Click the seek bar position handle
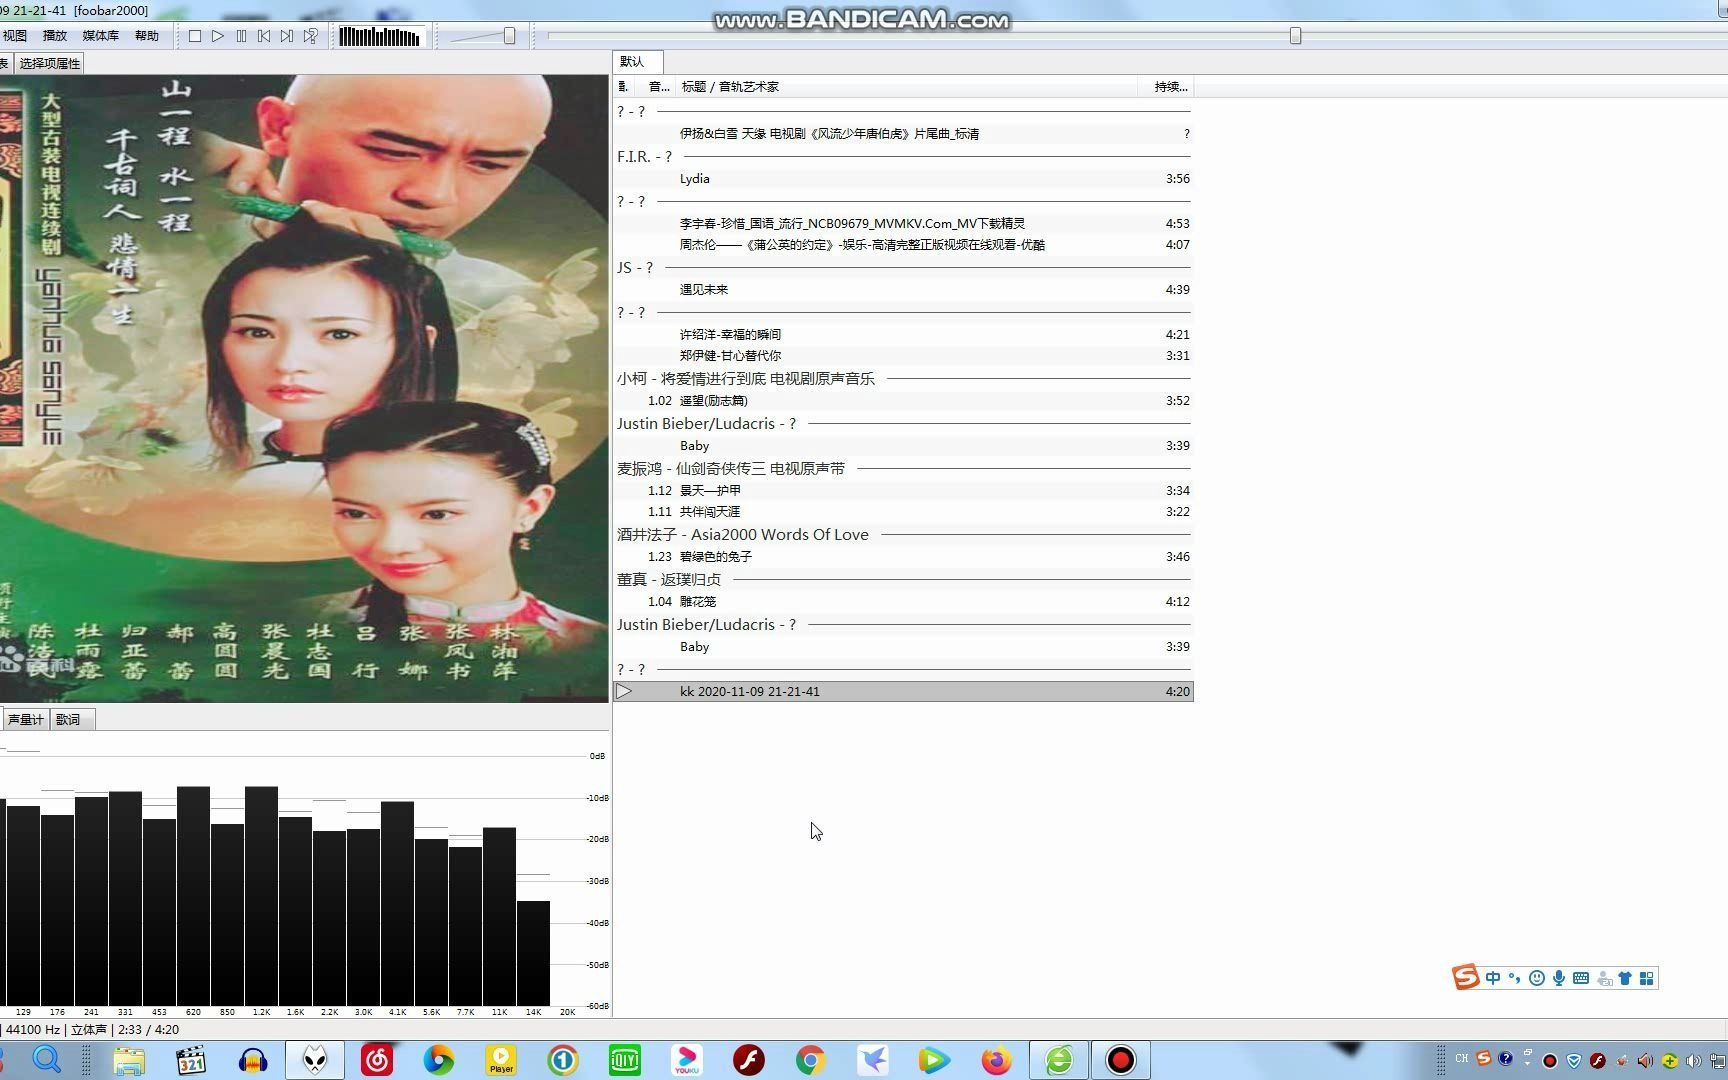 pyautogui.click(x=1296, y=36)
